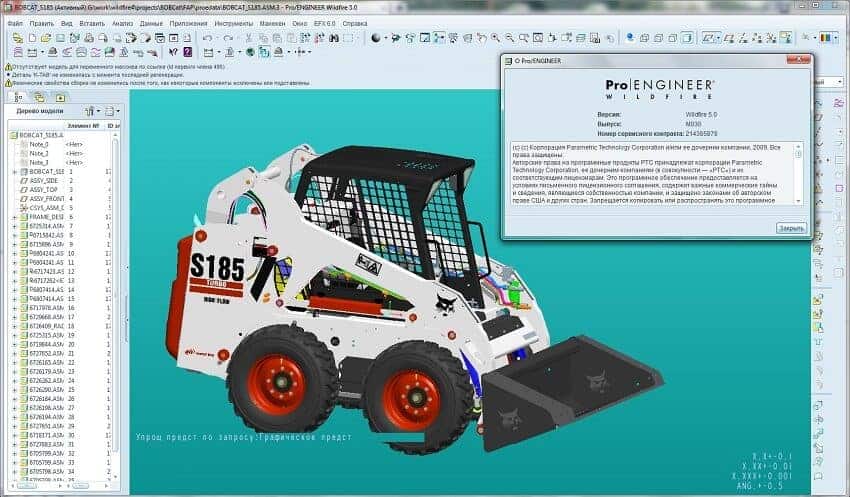Click the green globe icon in second toolbar
850x497 pixels.
click(250, 52)
